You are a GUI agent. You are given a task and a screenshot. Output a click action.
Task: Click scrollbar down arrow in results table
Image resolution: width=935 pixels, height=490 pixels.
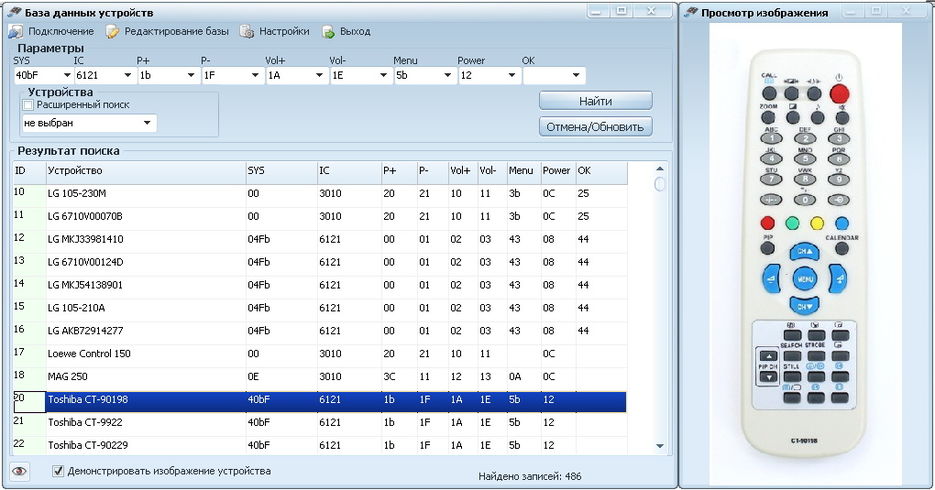660,445
